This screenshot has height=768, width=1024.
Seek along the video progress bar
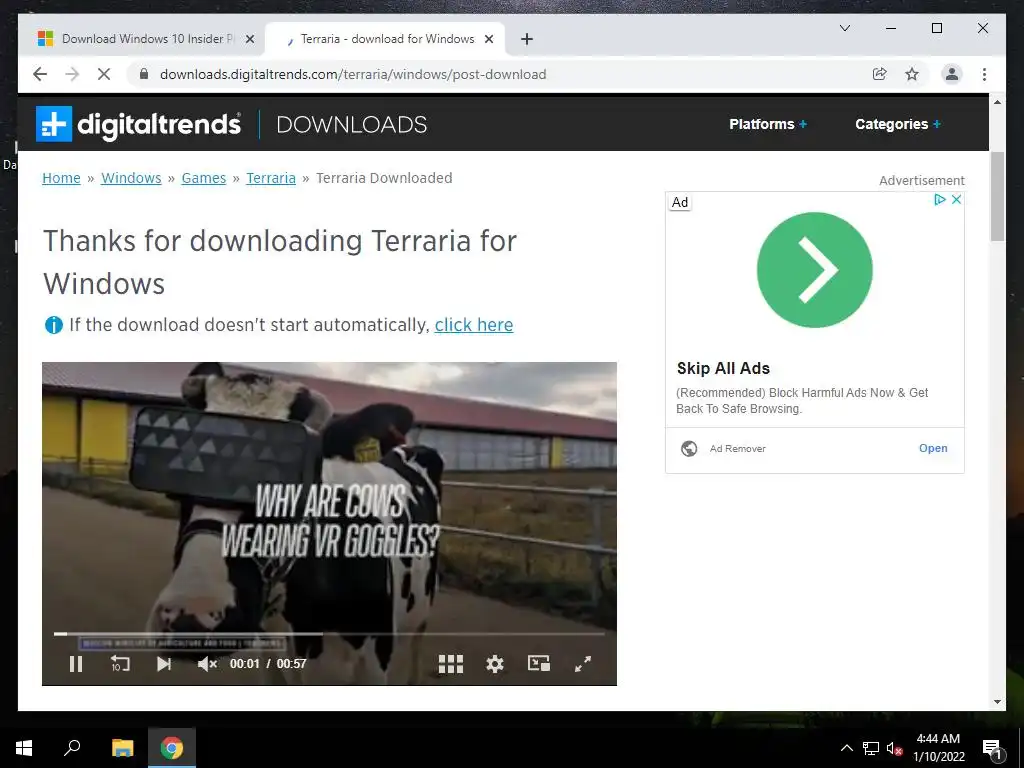tap(329, 633)
